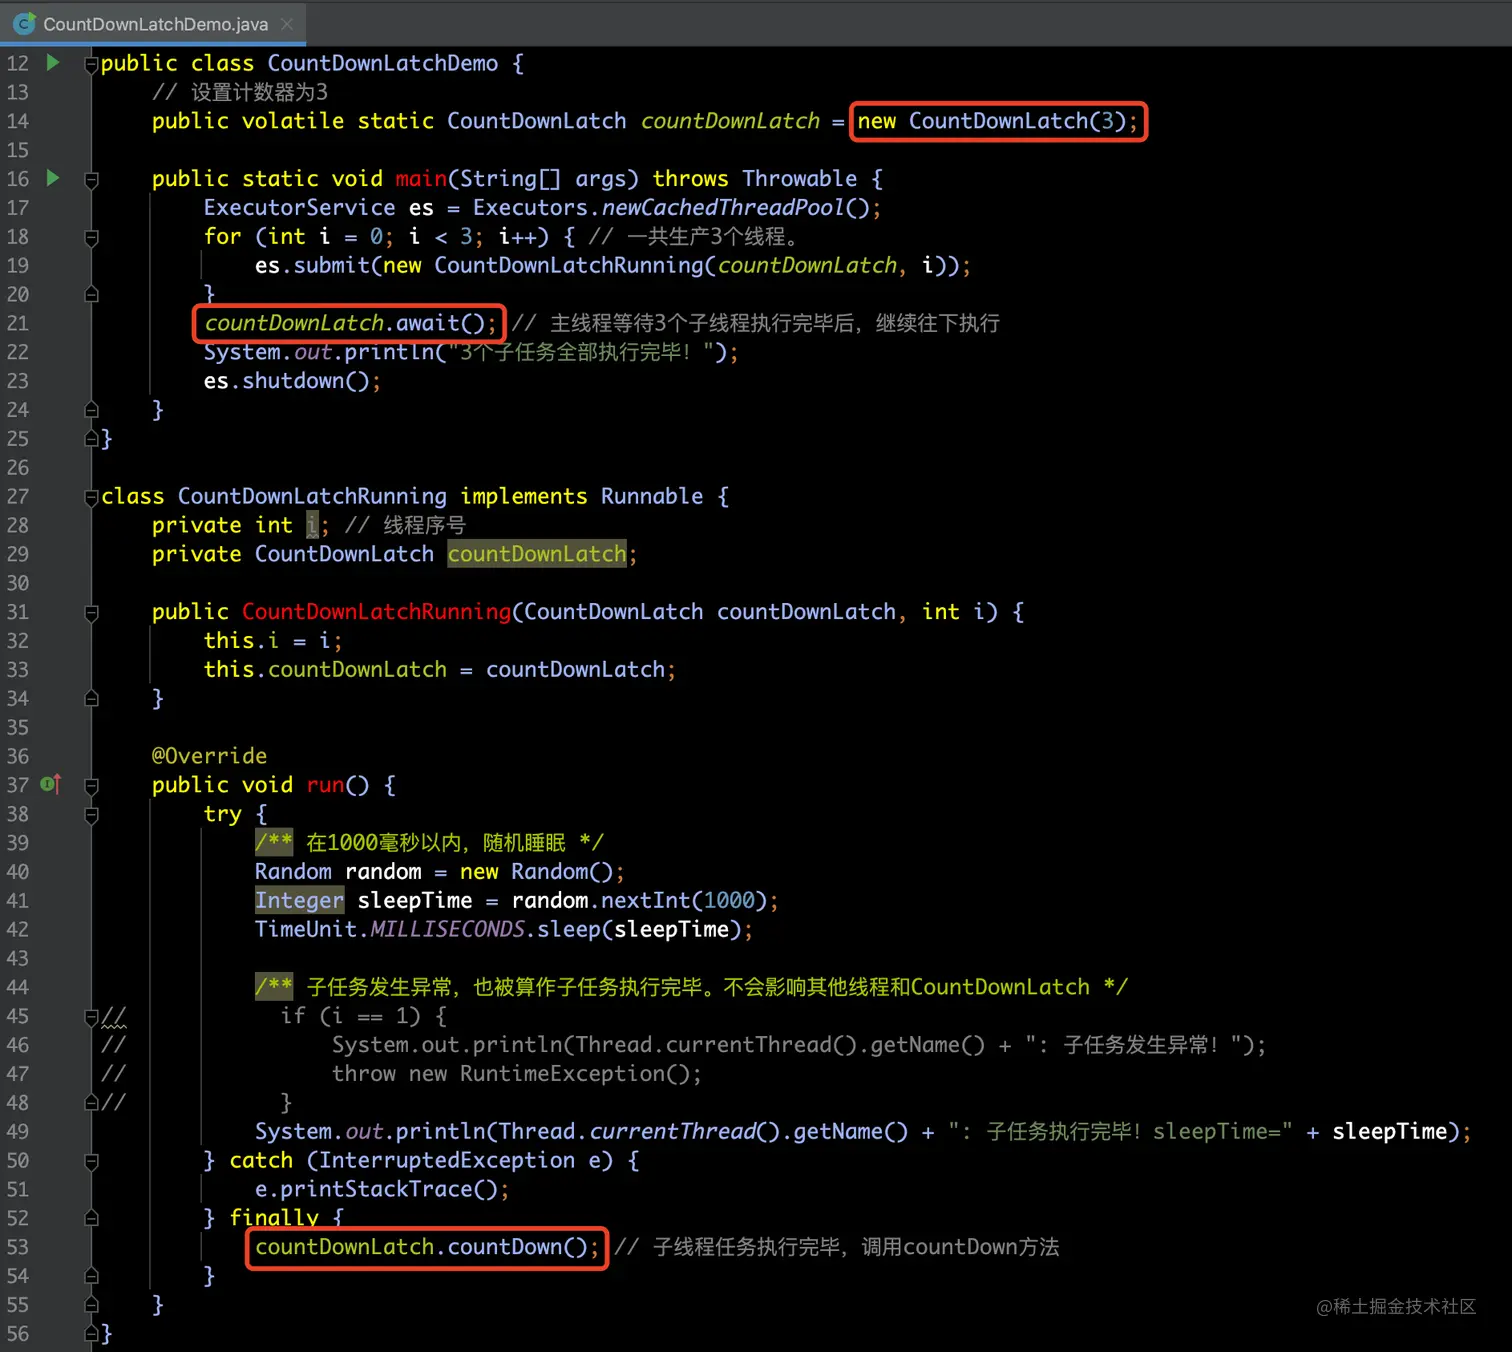The image size is (1512, 1352).
Task: Collapse the try block fold at line 38
Action: click(x=91, y=816)
